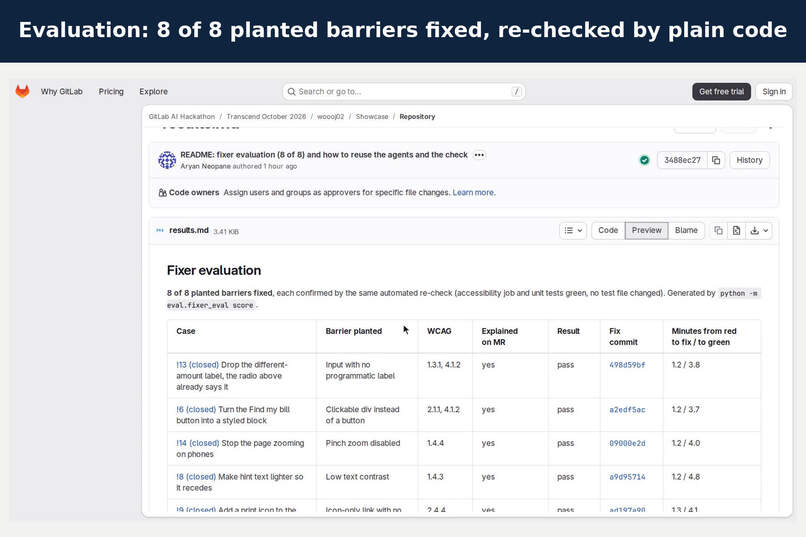Focus the Search or go to field

pyautogui.click(x=404, y=91)
